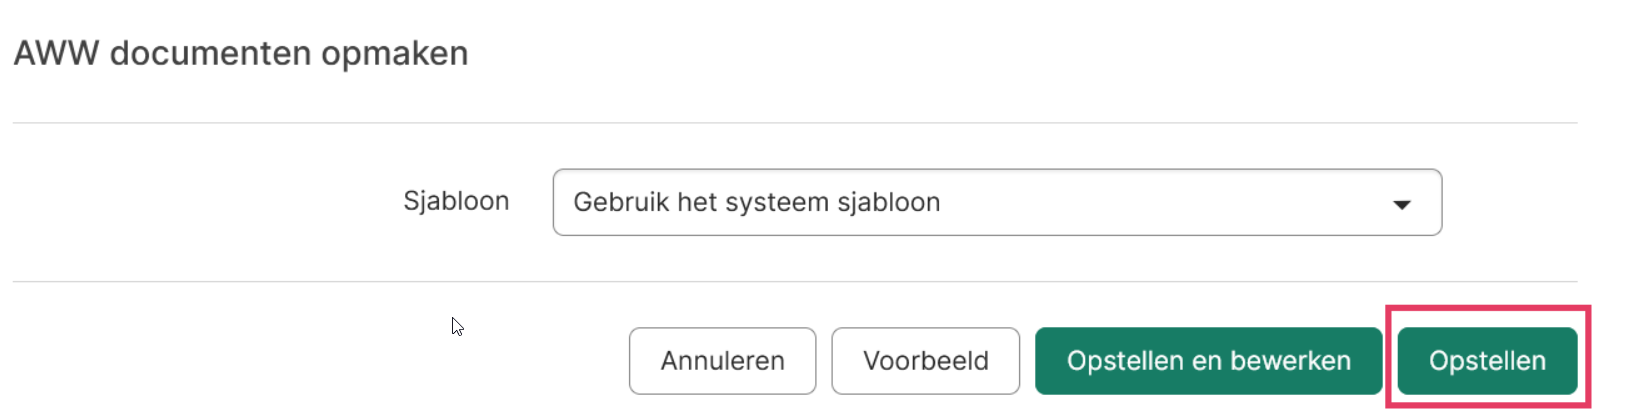Click the text 'Gebruik het systeem sjabloon'

757,202
